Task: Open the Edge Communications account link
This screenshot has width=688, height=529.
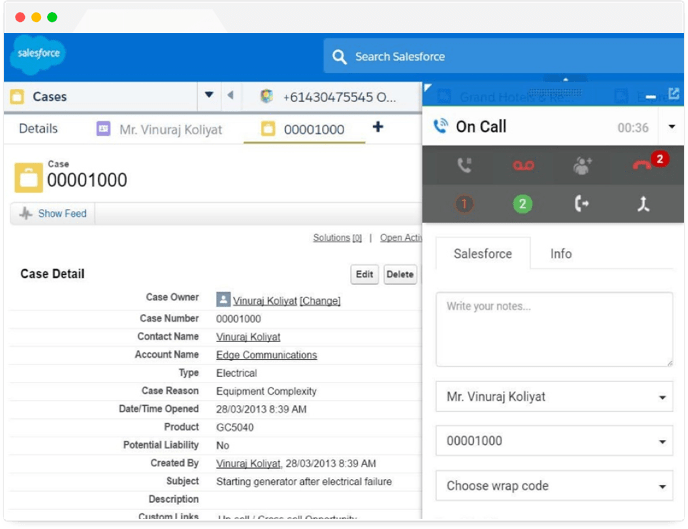Action: (x=266, y=355)
